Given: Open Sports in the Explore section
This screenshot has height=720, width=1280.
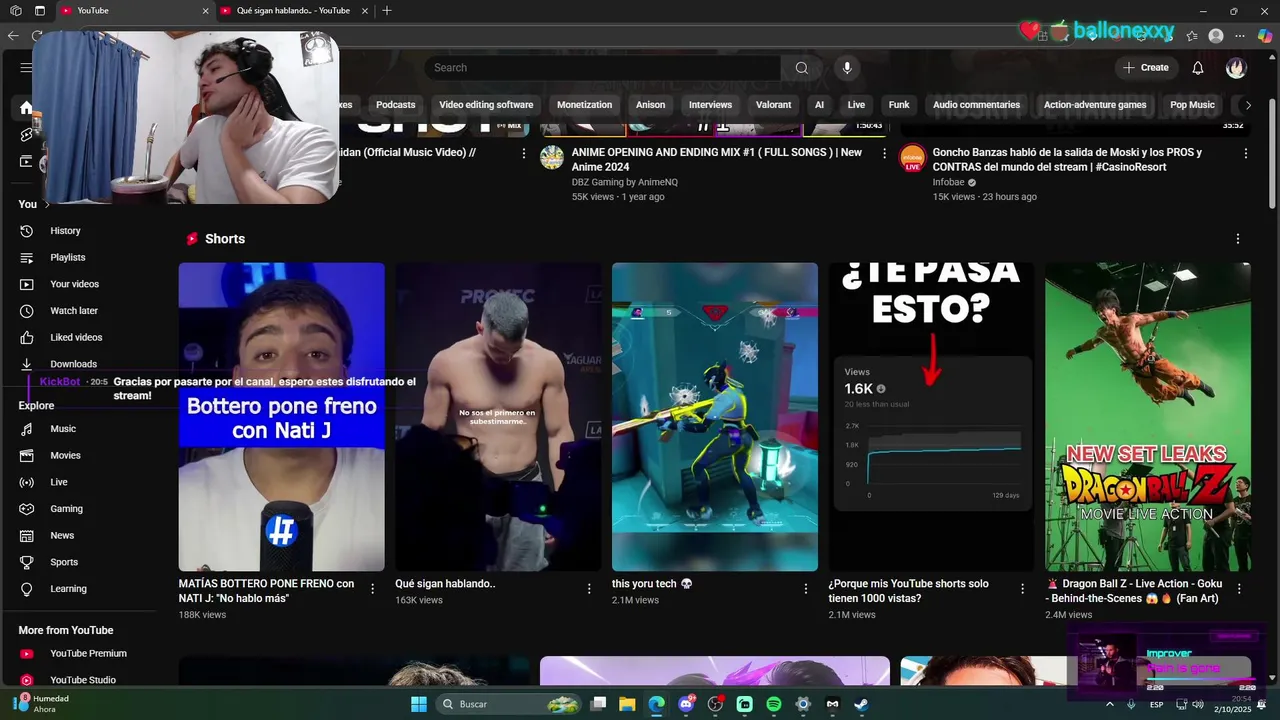Looking at the screenshot, I should (64, 562).
